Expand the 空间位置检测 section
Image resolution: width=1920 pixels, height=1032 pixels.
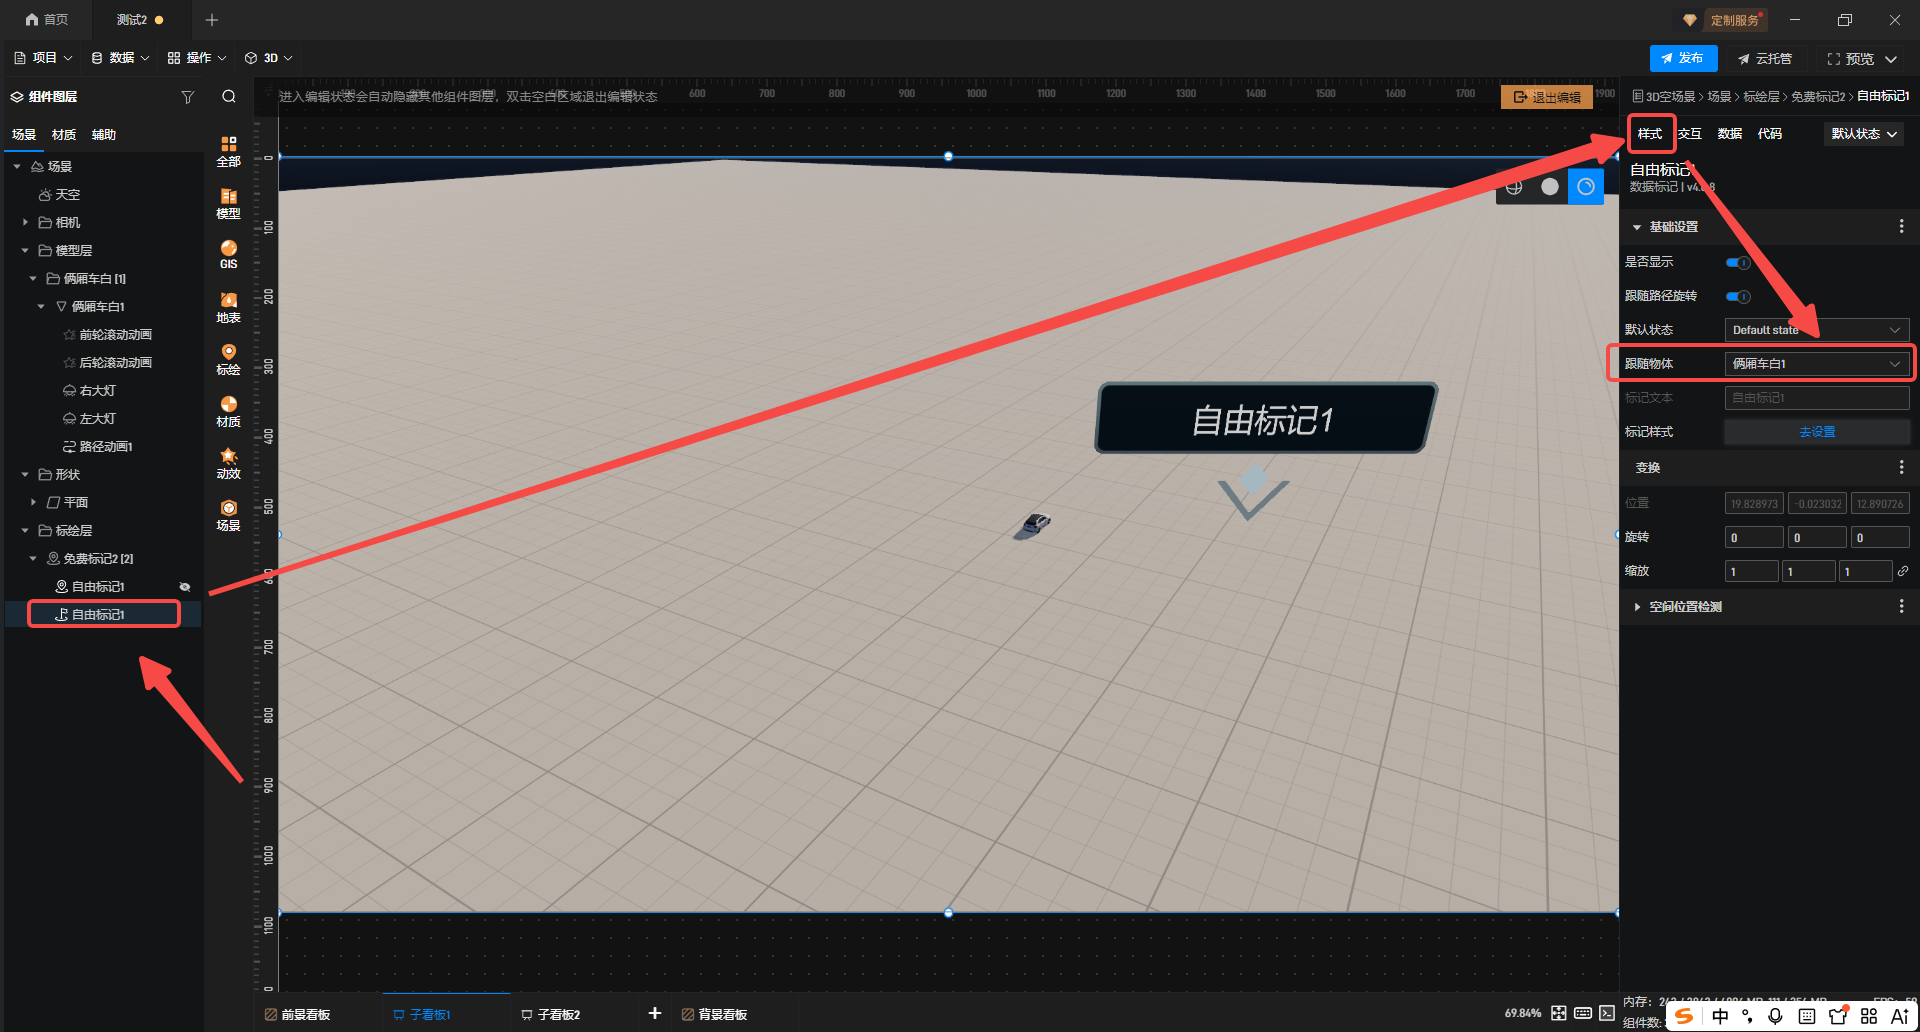tap(1685, 607)
